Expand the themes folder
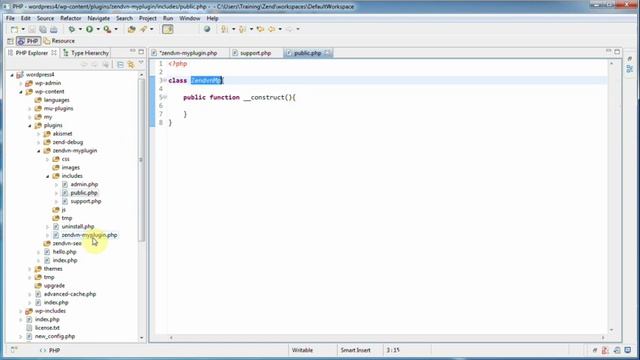Screen dimensions: 640x360 coord(30,269)
